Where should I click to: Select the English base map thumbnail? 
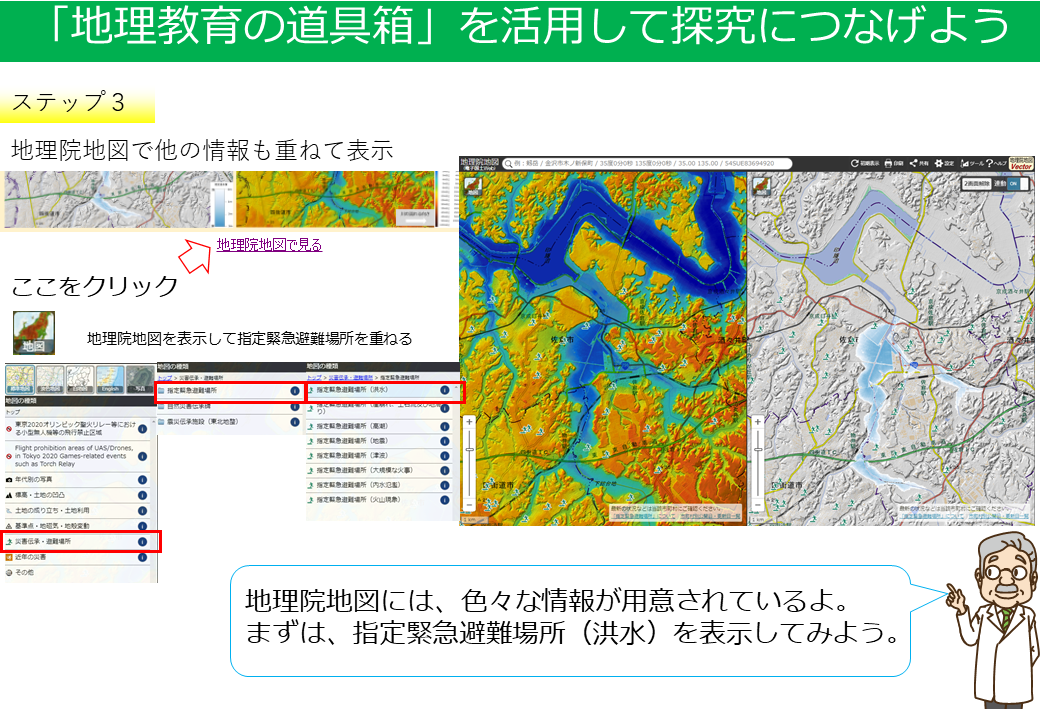[110, 380]
